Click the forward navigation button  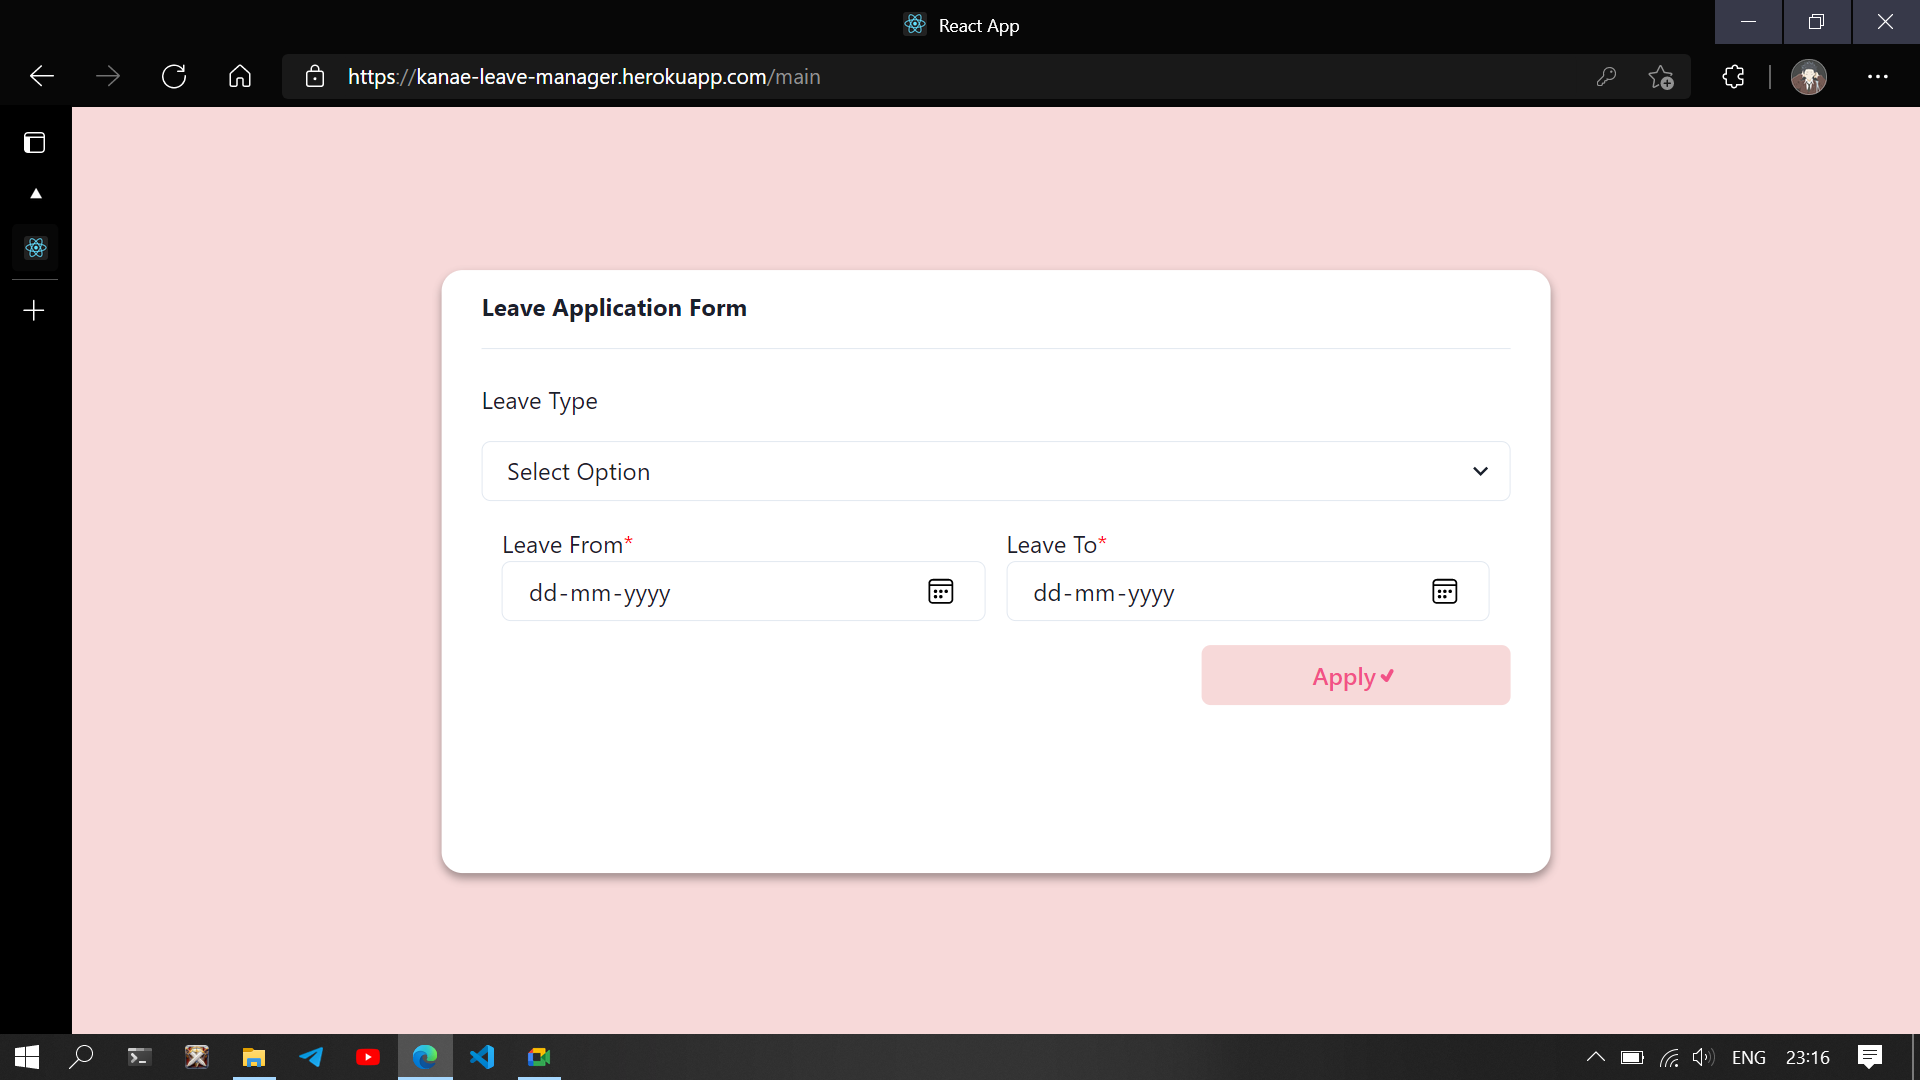[107, 76]
